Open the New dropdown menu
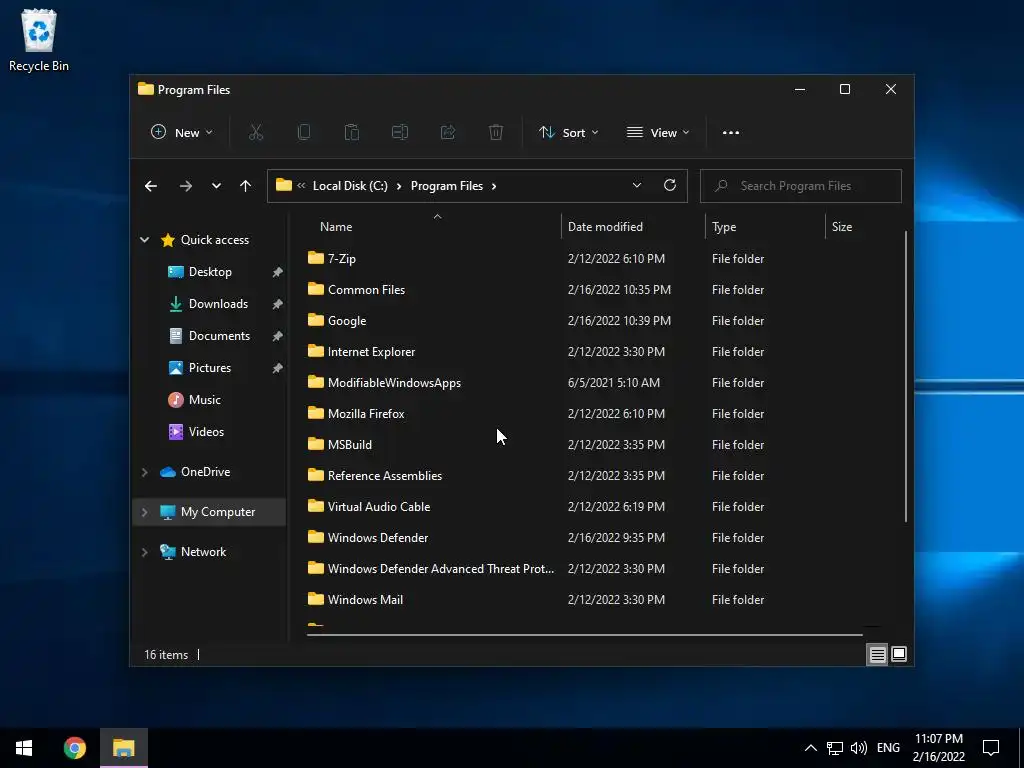1024x768 pixels. 182,133
